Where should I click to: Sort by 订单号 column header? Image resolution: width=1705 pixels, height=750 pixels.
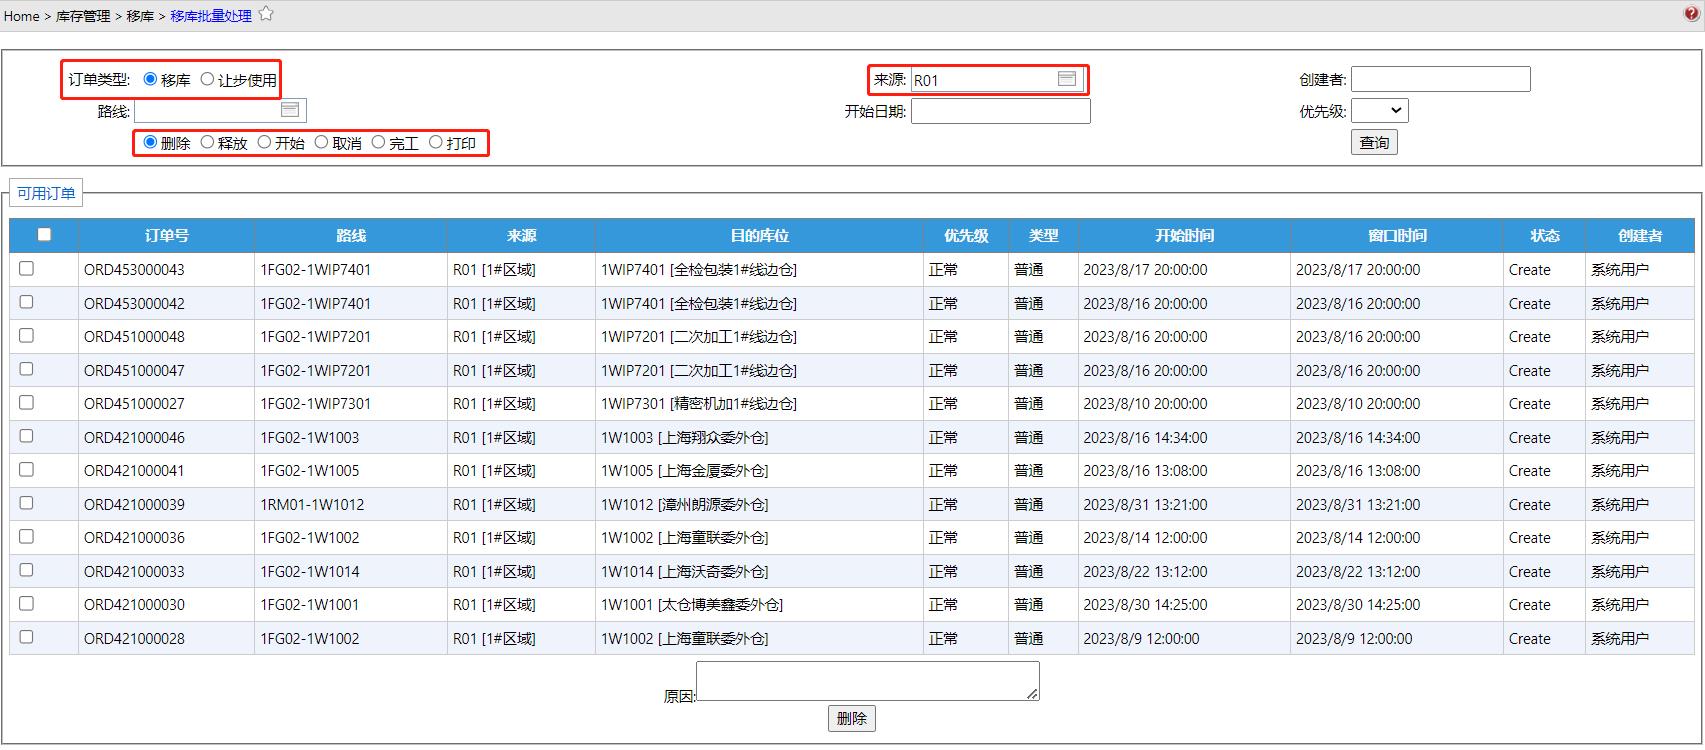coord(166,236)
